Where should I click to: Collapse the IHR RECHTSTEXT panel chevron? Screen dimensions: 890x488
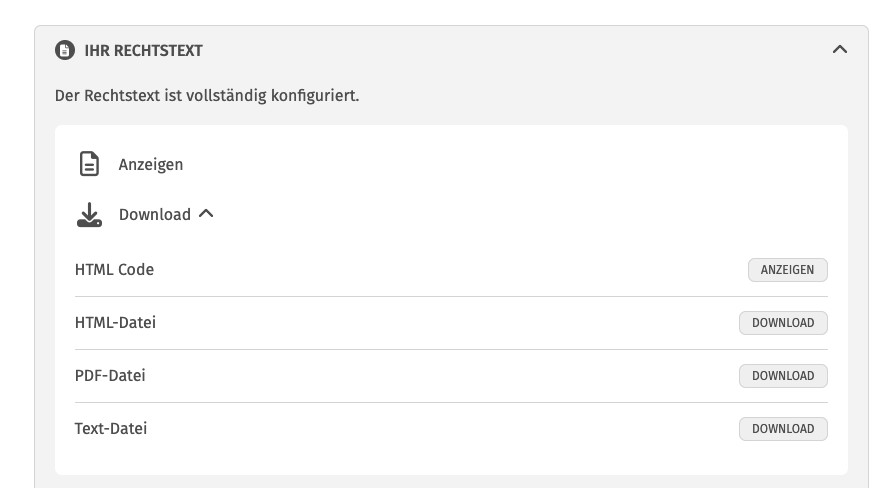840,49
